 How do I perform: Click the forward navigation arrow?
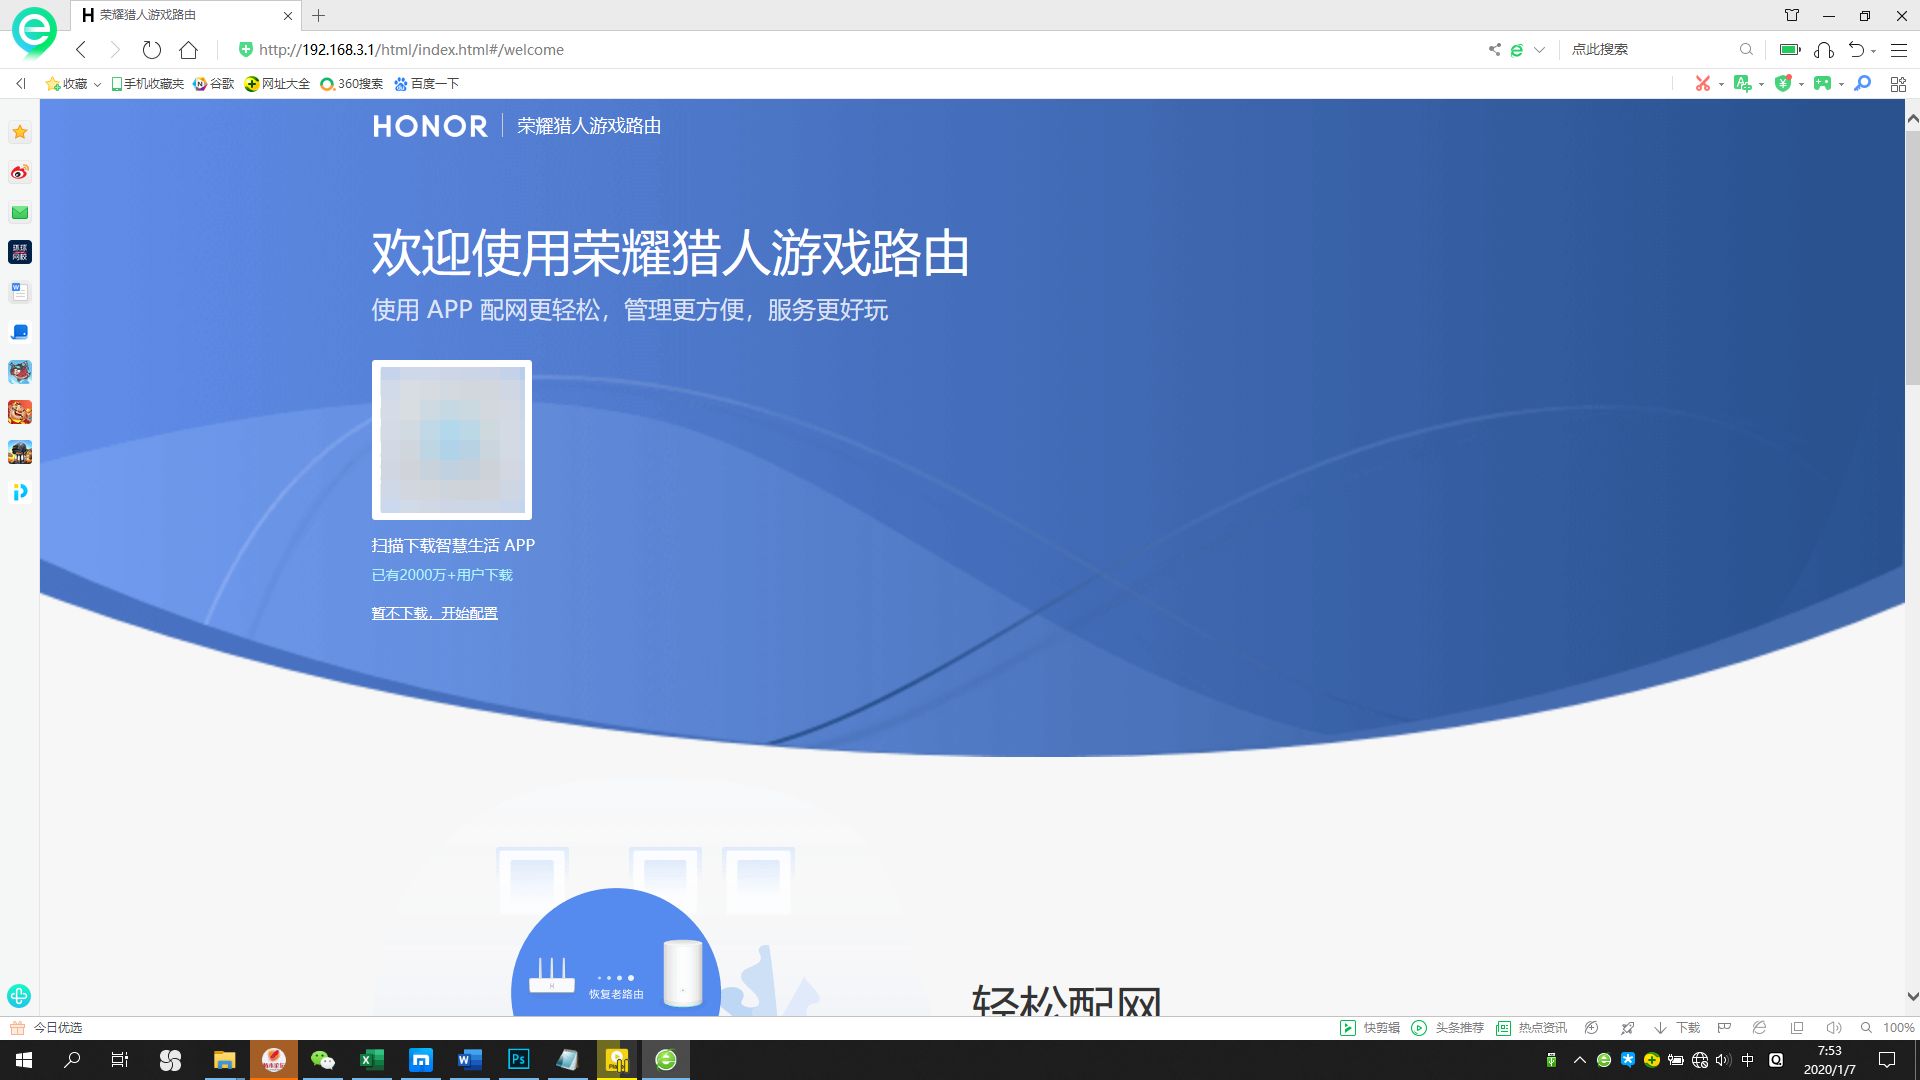[115, 50]
